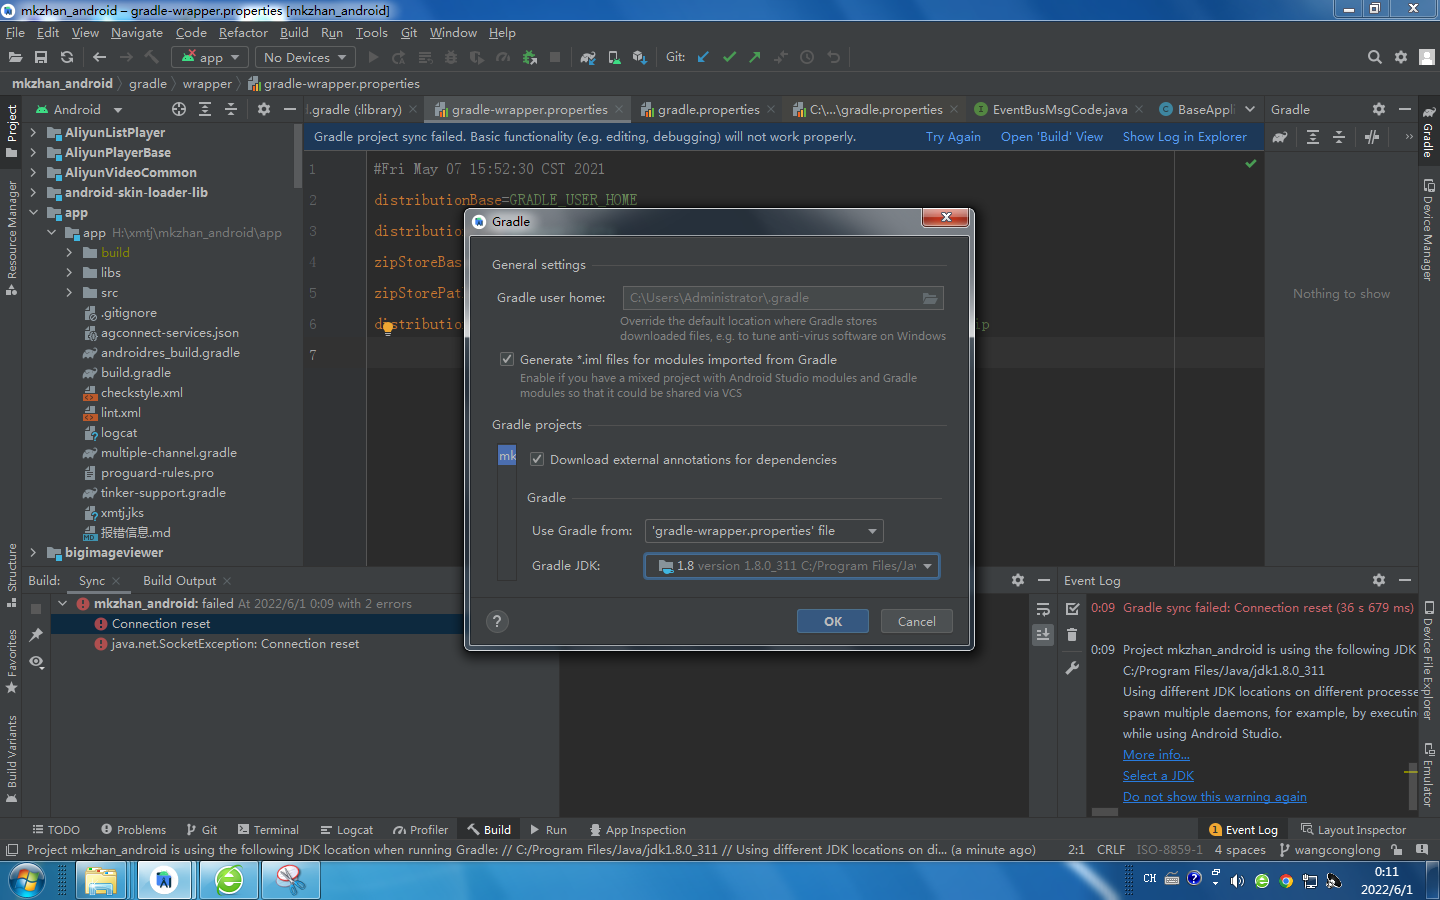Viewport: 1440px width, 900px height.
Task: Reload Gradle projects in the Gradle panel
Action: tap(1280, 137)
